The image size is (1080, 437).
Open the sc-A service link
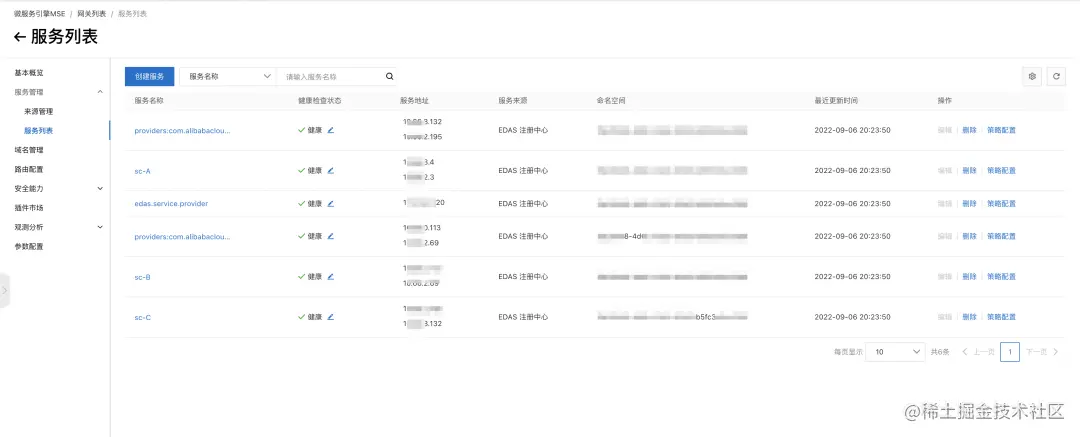coord(143,171)
